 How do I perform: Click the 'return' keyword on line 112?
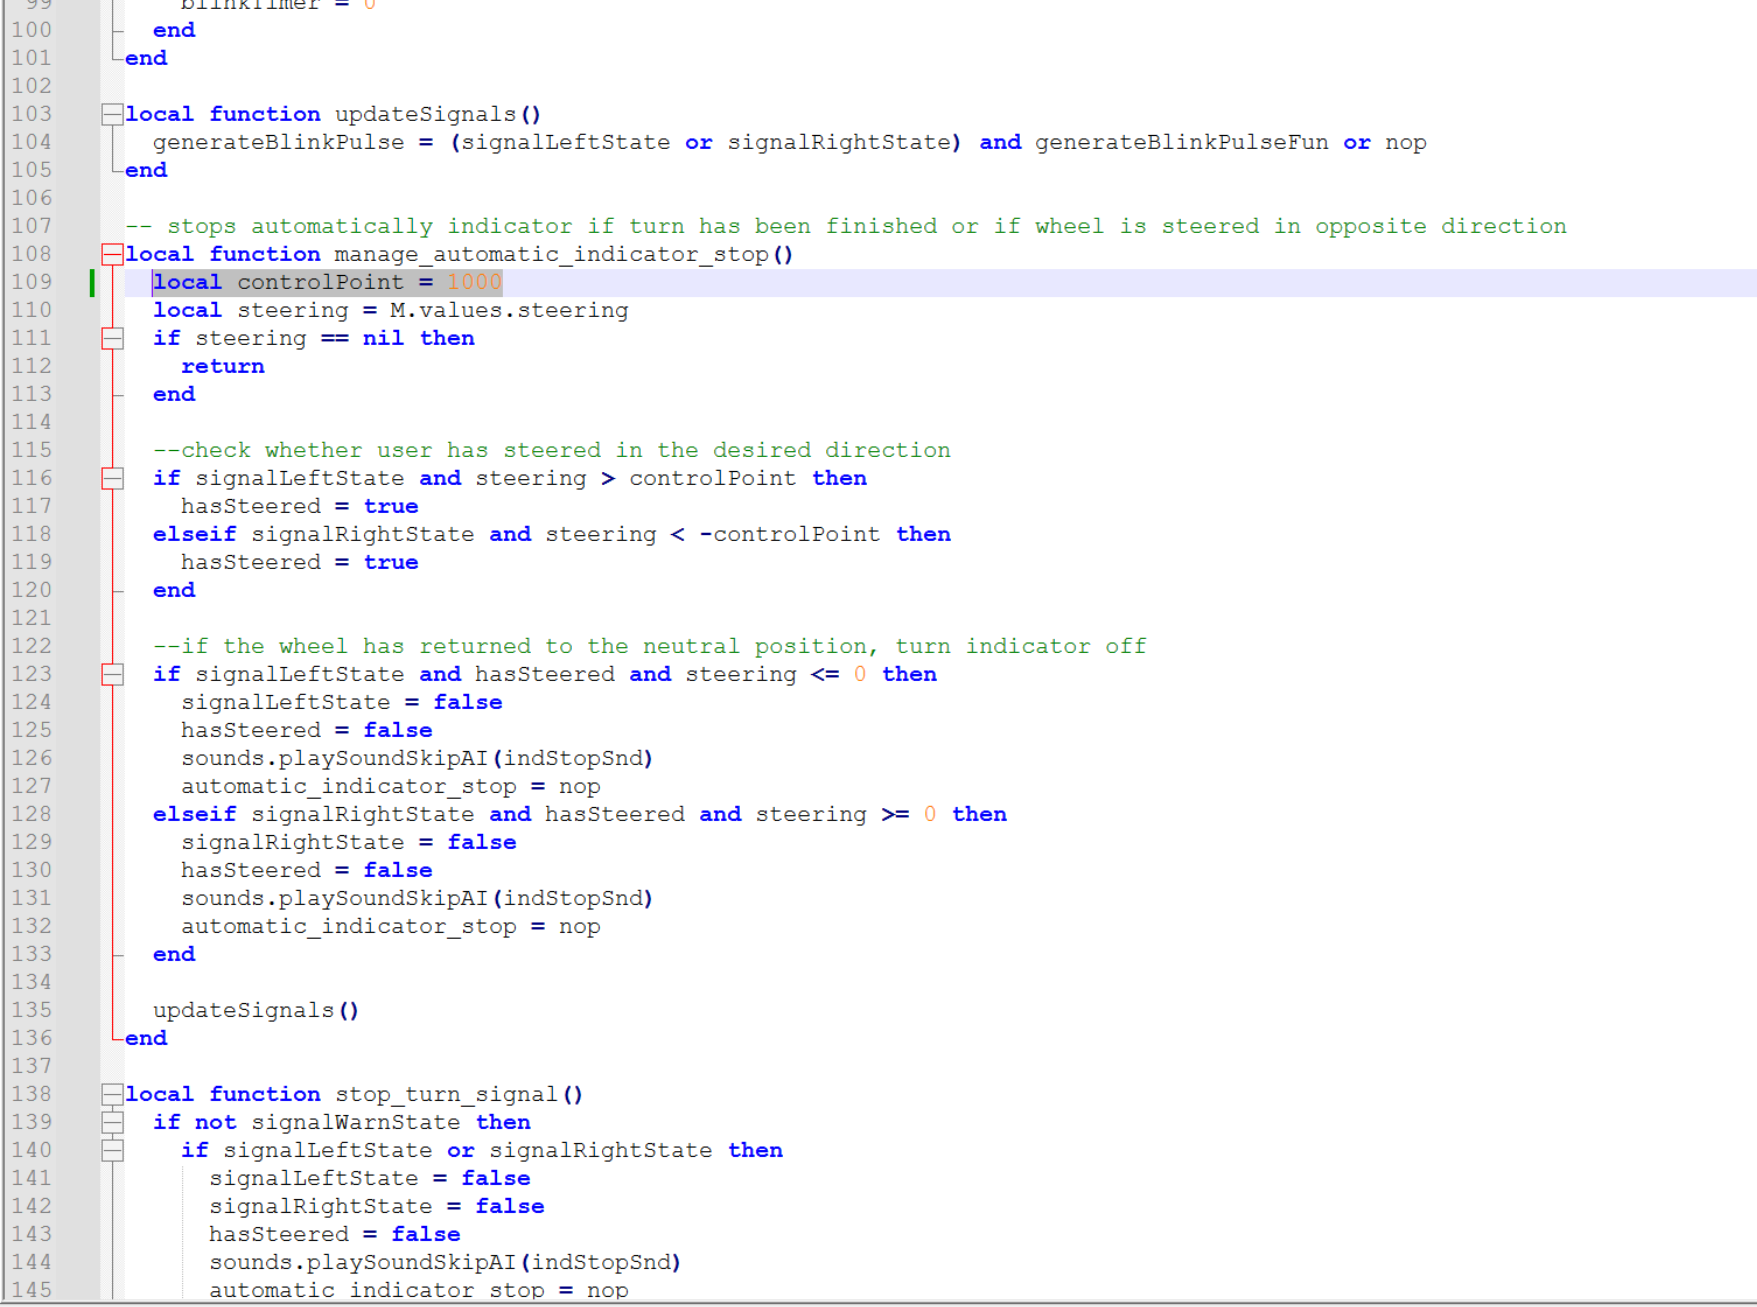(223, 366)
